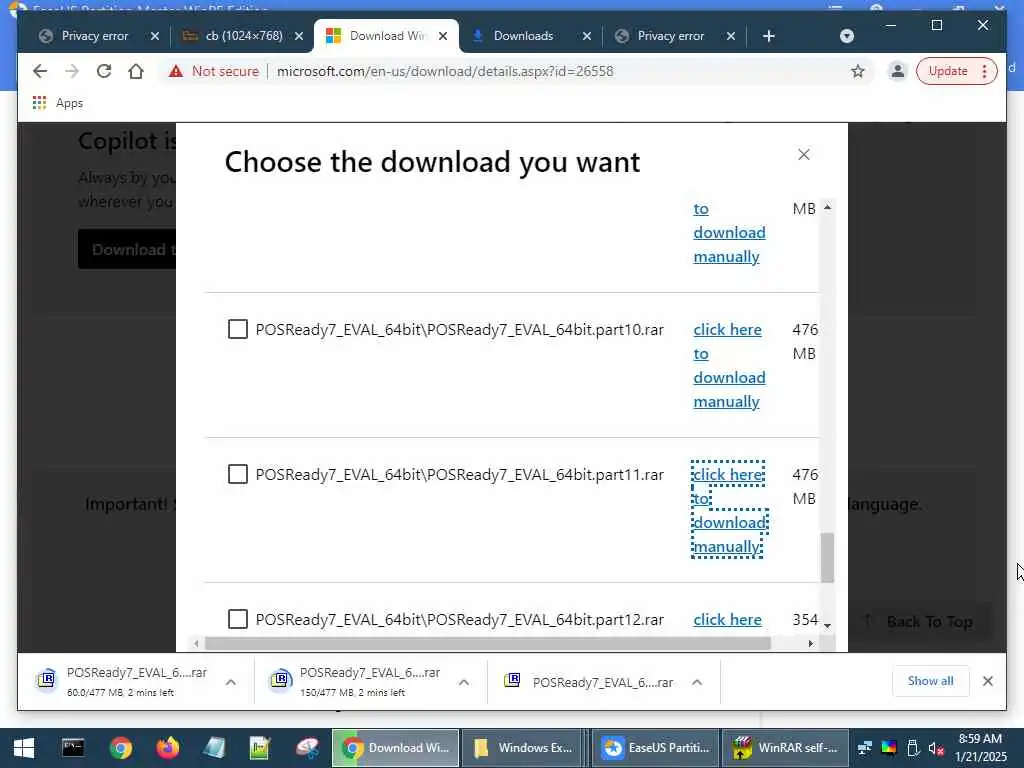Check the part10.rar checkbox
This screenshot has height=768, width=1024.
tap(238, 329)
